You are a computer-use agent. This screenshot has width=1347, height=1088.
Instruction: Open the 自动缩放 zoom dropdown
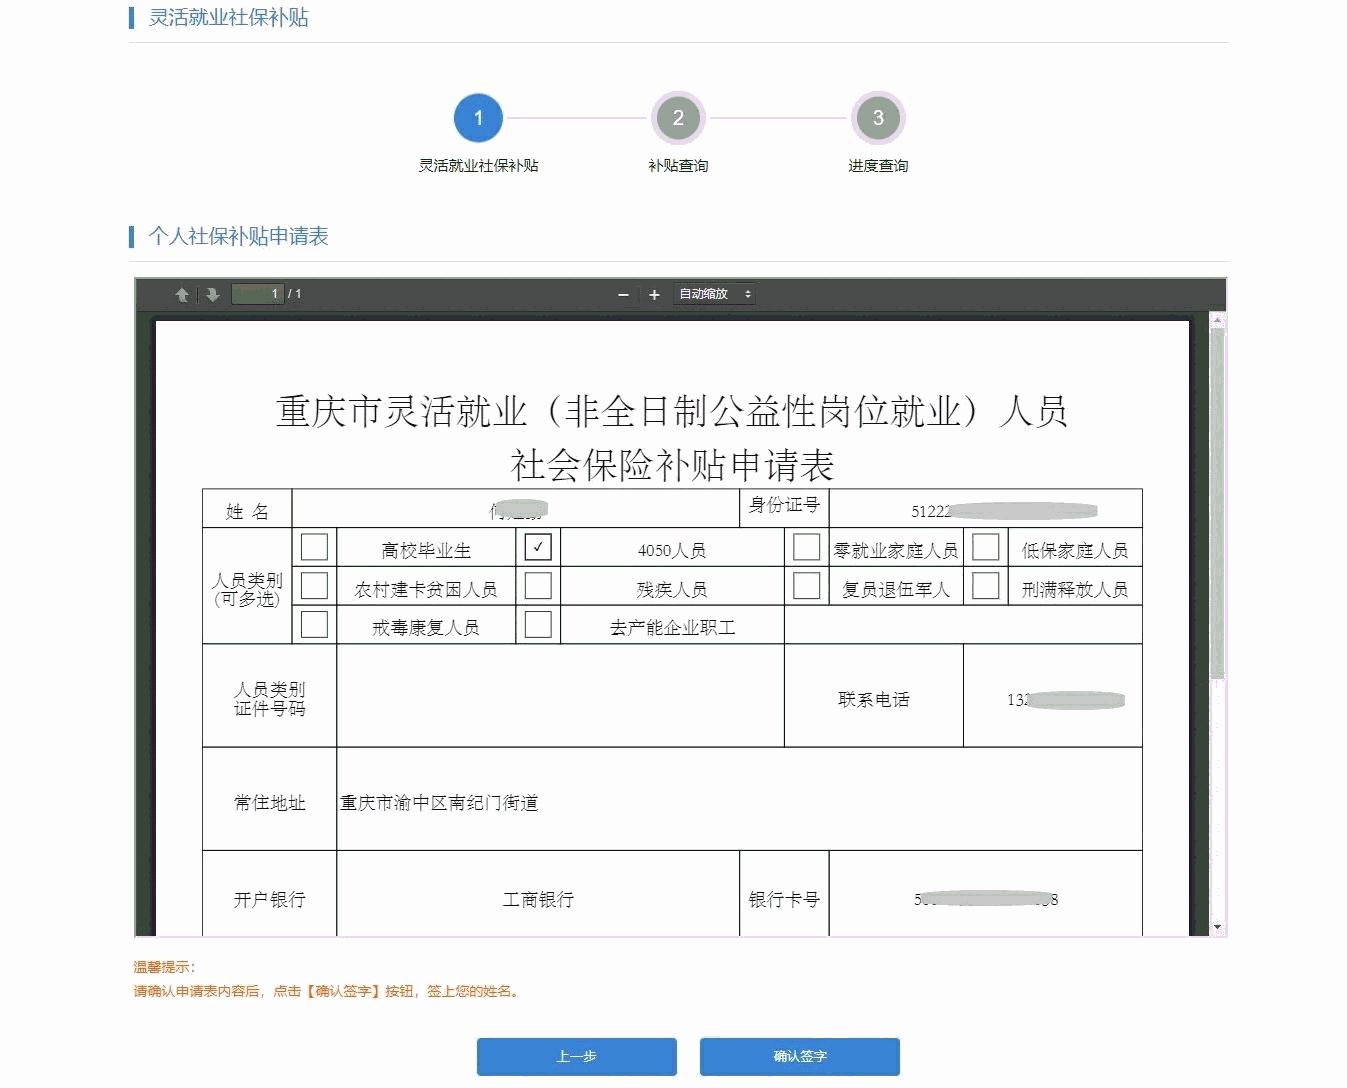pyautogui.click(x=714, y=294)
